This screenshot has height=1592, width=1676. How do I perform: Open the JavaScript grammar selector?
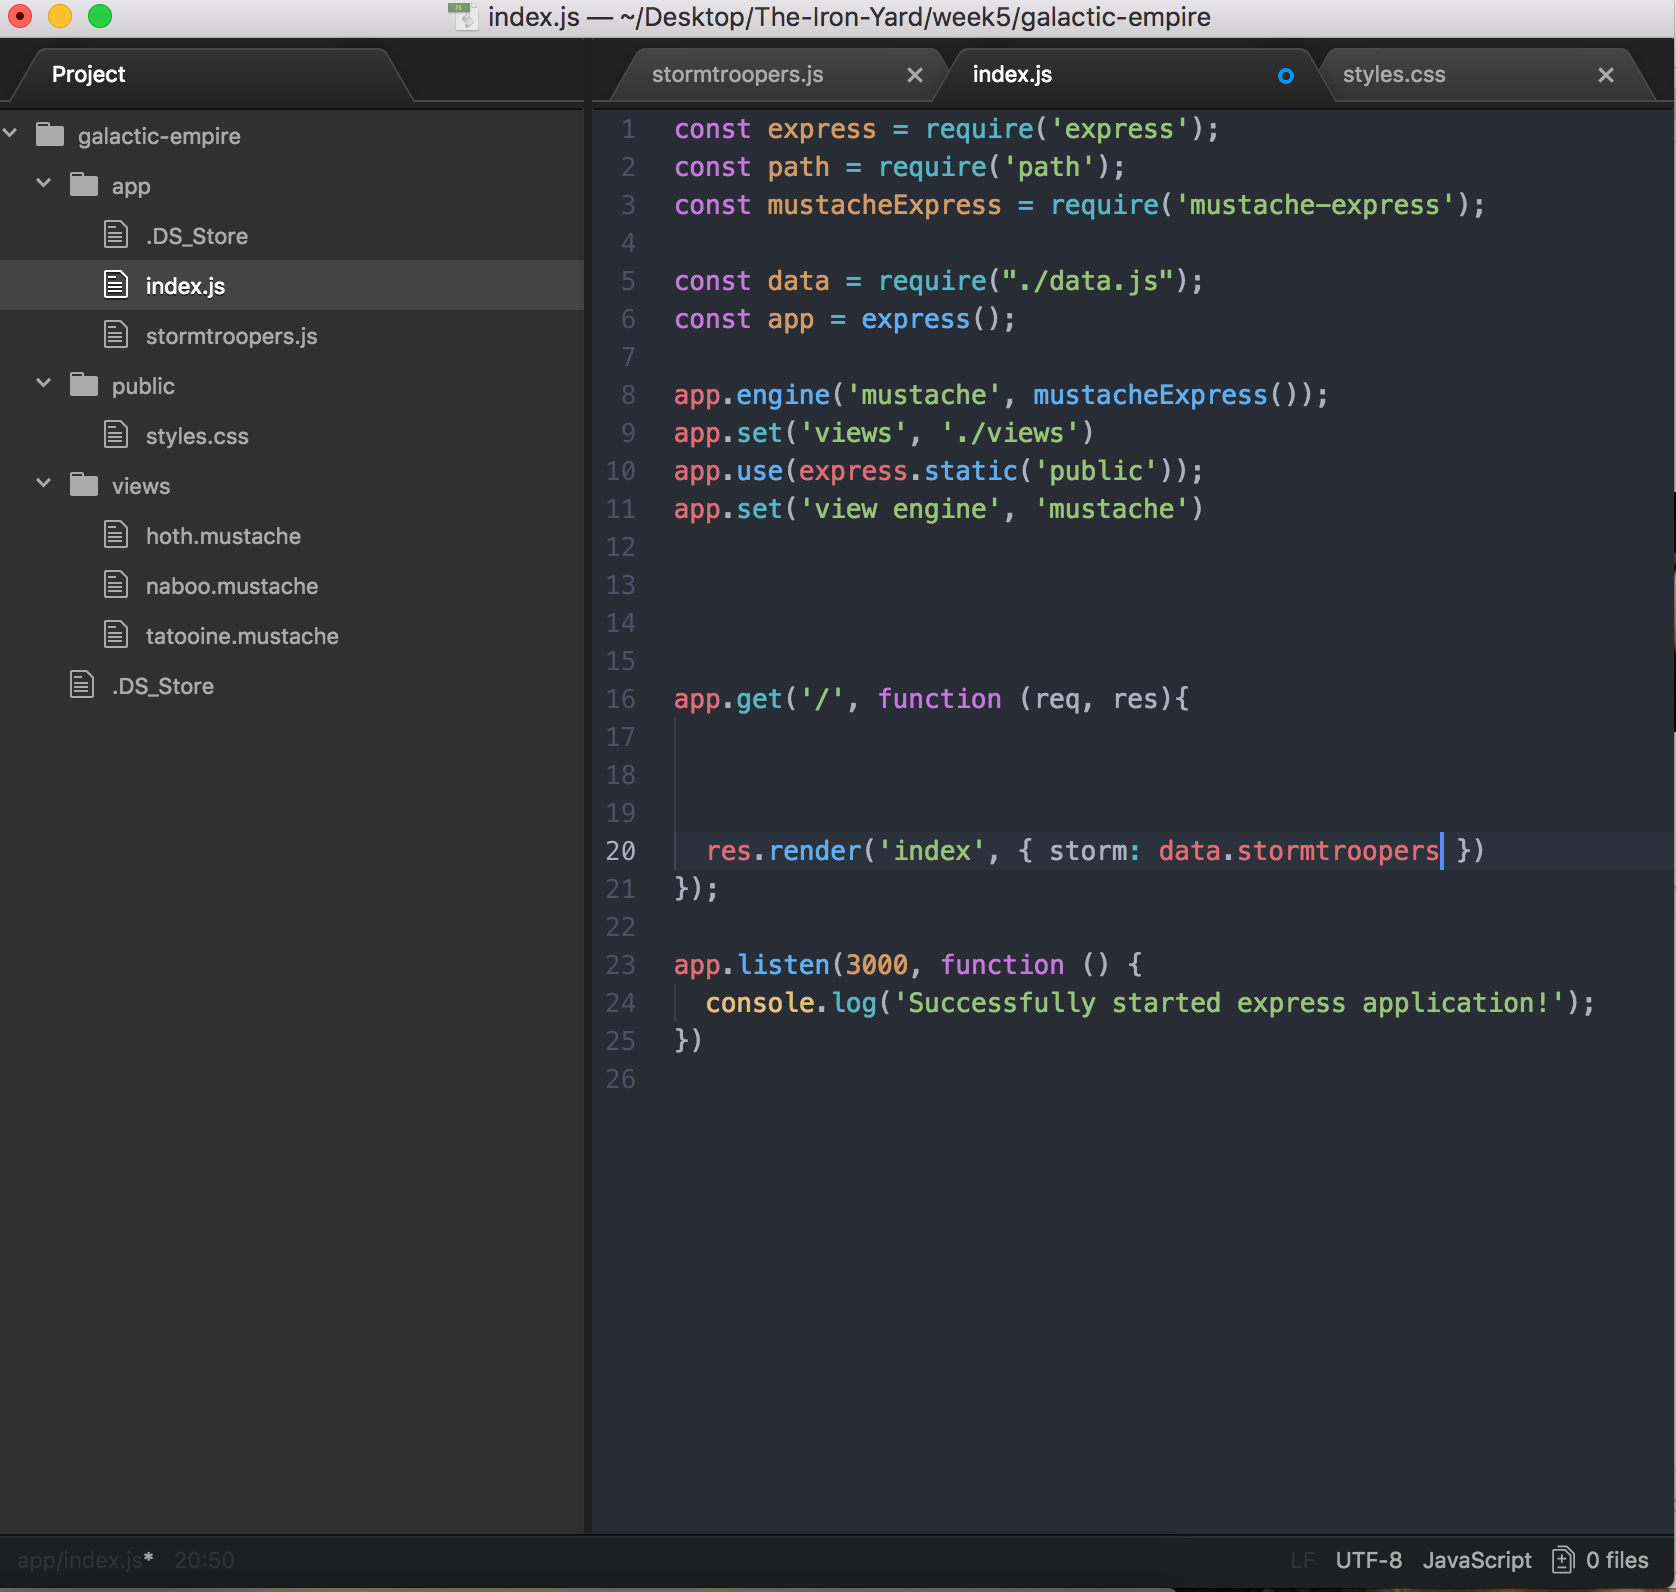point(1477,1559)
